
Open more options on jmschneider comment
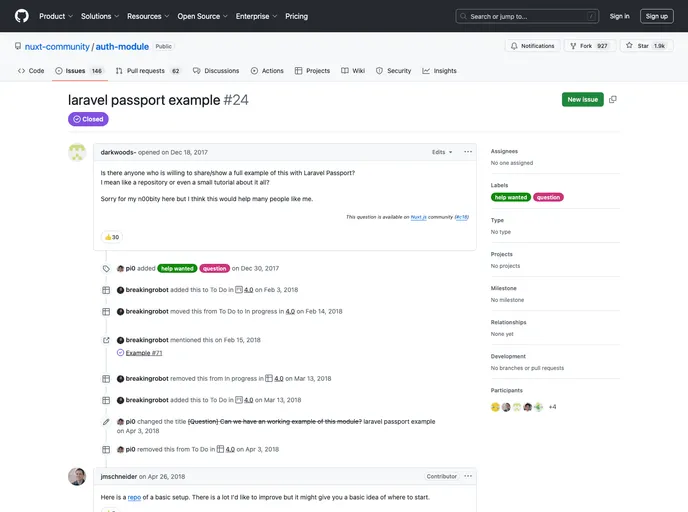coord(468,476)
